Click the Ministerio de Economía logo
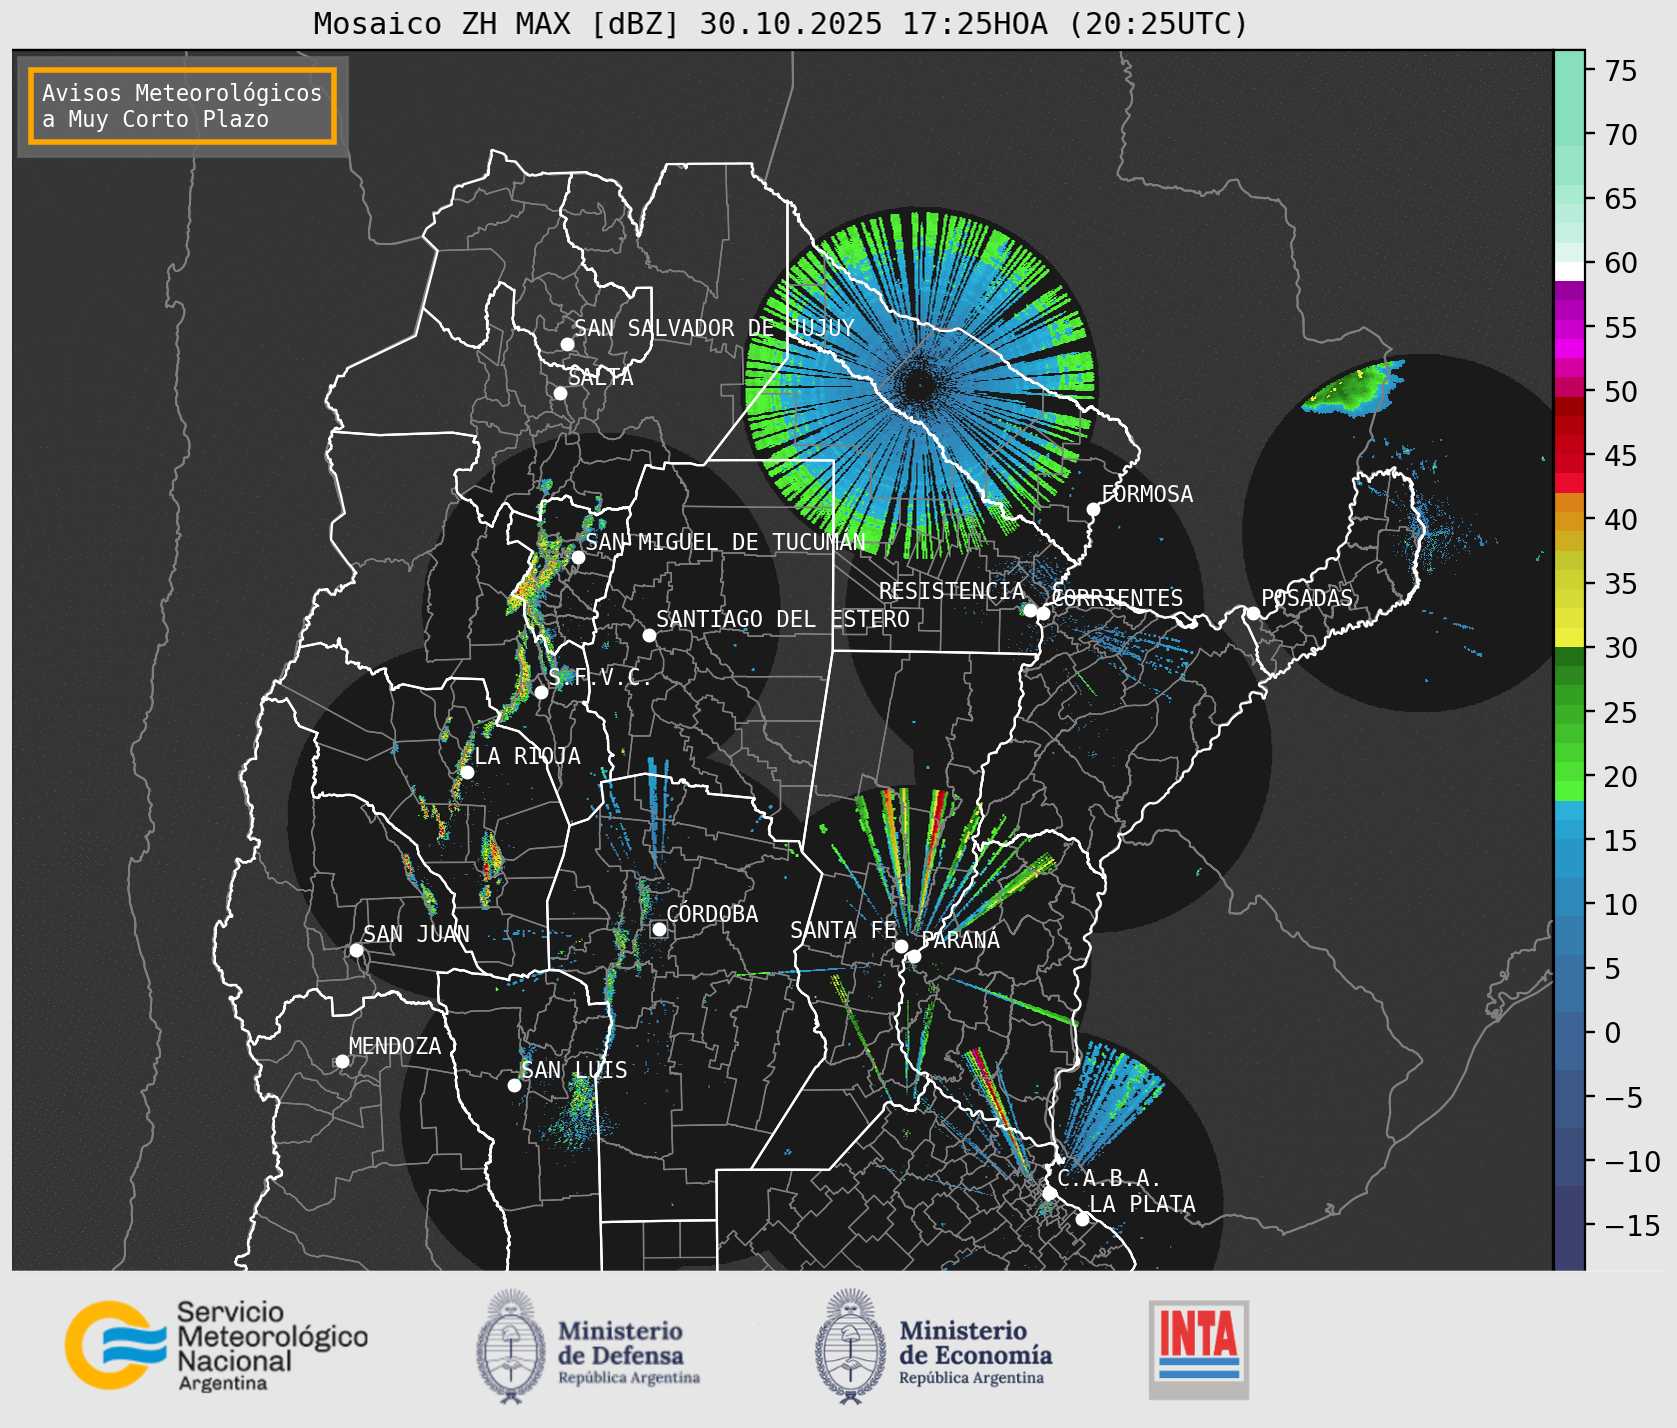 [933, 1346]
